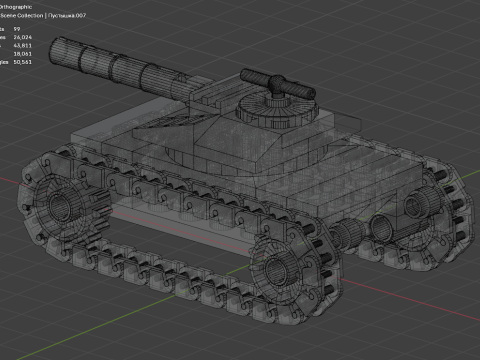Viewport: 480px width, 360px height.
Task: Click the 'Scene Collection | Пустышка.007' overlay text
Action: point(43,15)
